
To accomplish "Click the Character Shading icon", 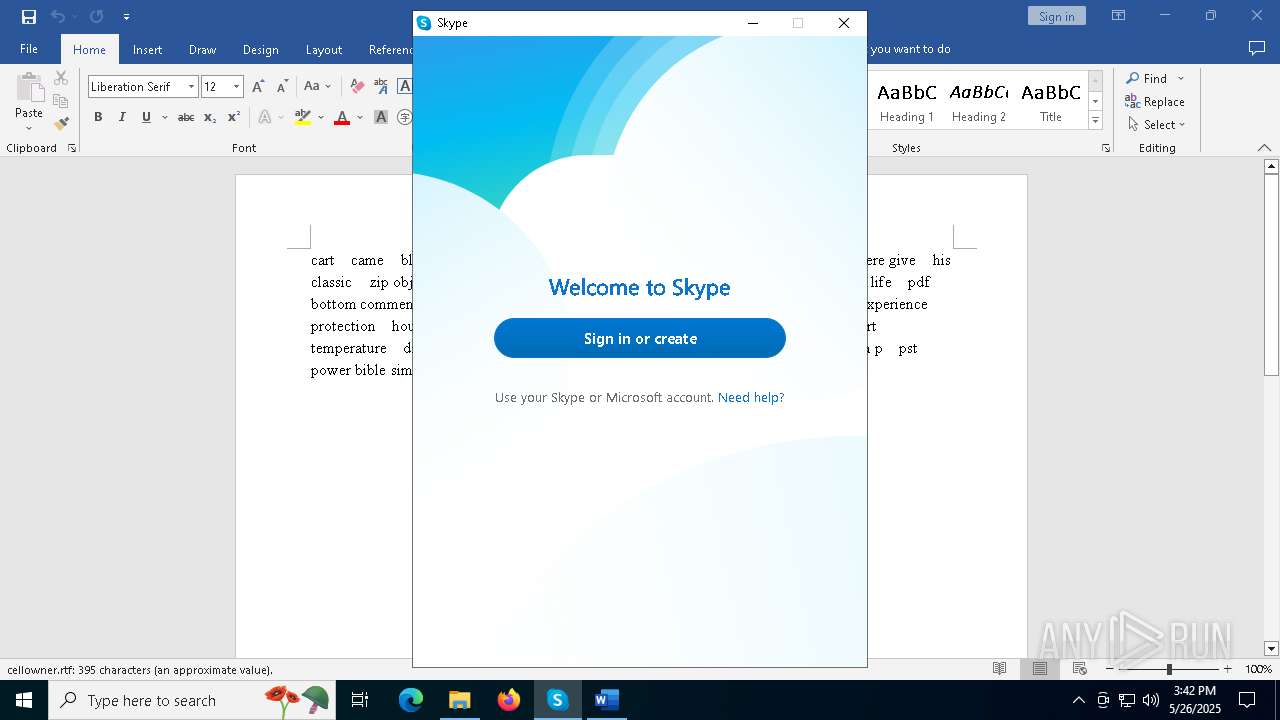I will pos(381,117).
